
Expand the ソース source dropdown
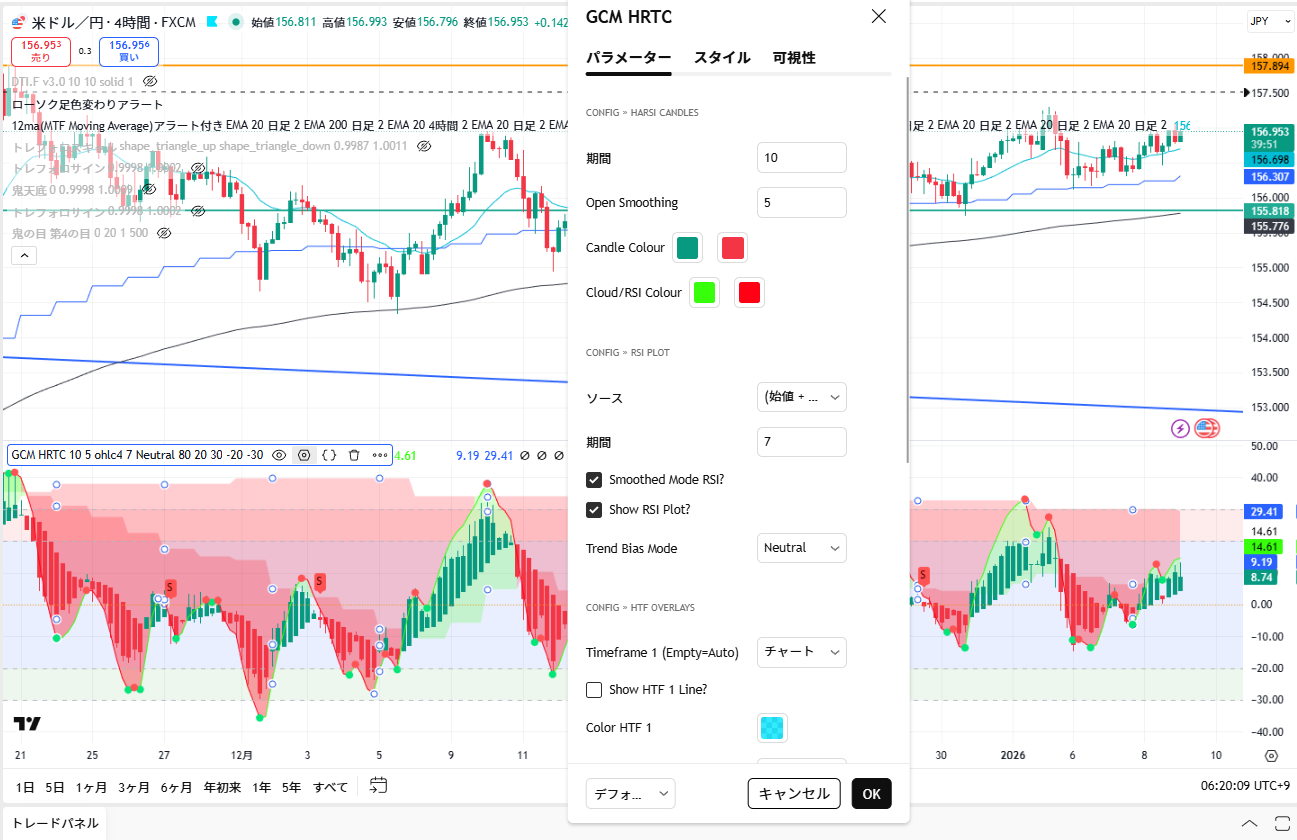click(x=801, y=398)
